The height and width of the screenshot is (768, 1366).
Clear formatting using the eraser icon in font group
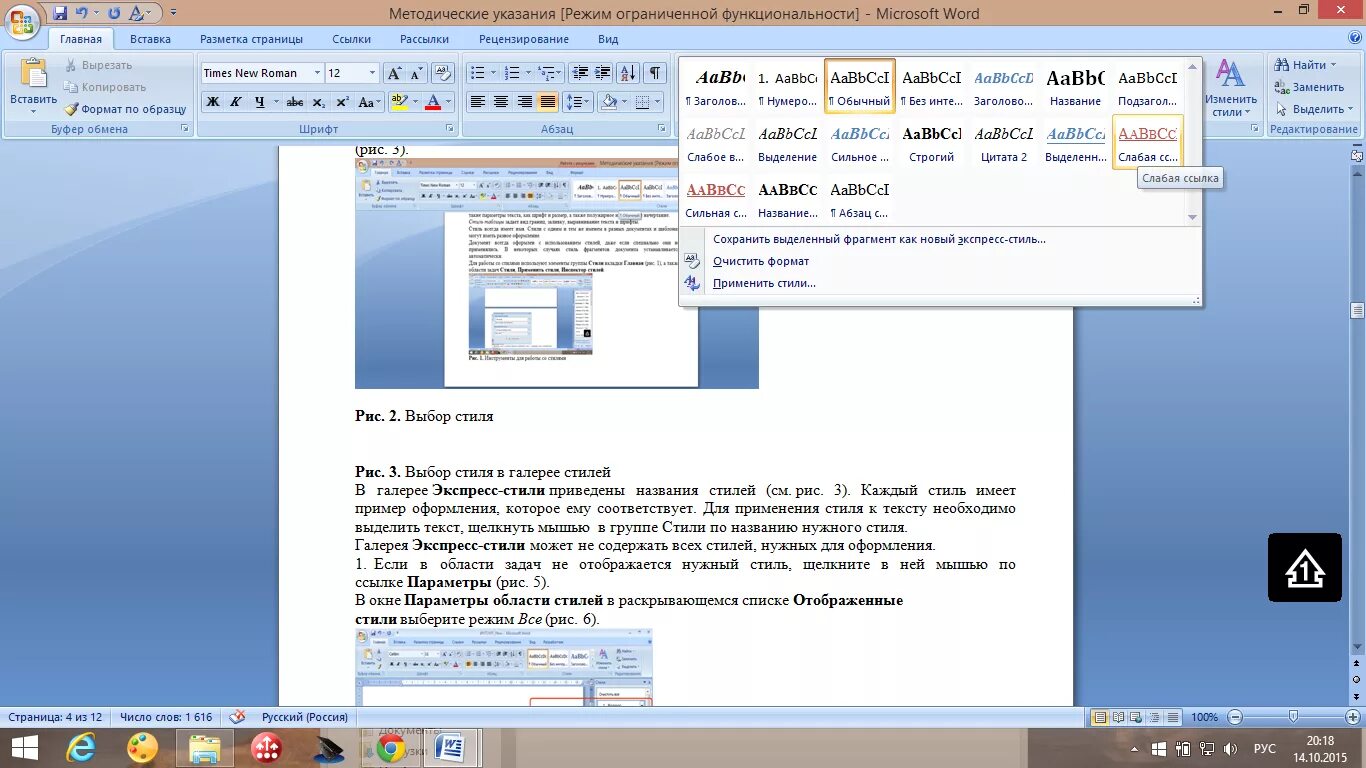pos(443,73)
